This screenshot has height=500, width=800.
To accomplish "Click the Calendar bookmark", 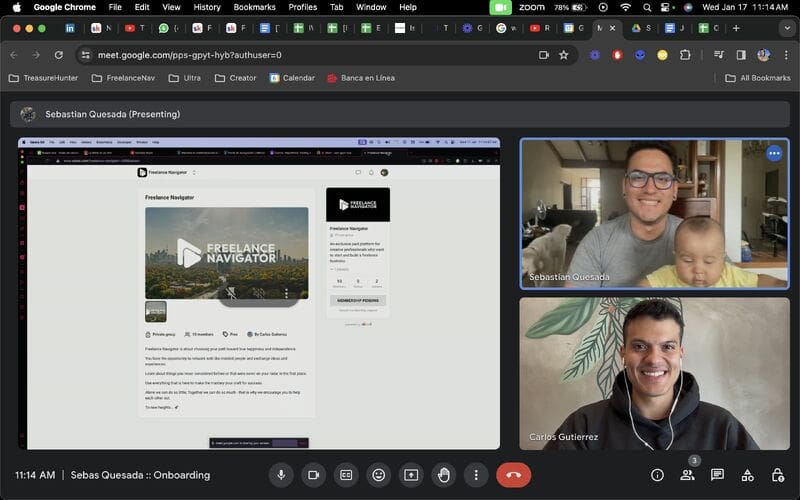I will tap(291, 78).
